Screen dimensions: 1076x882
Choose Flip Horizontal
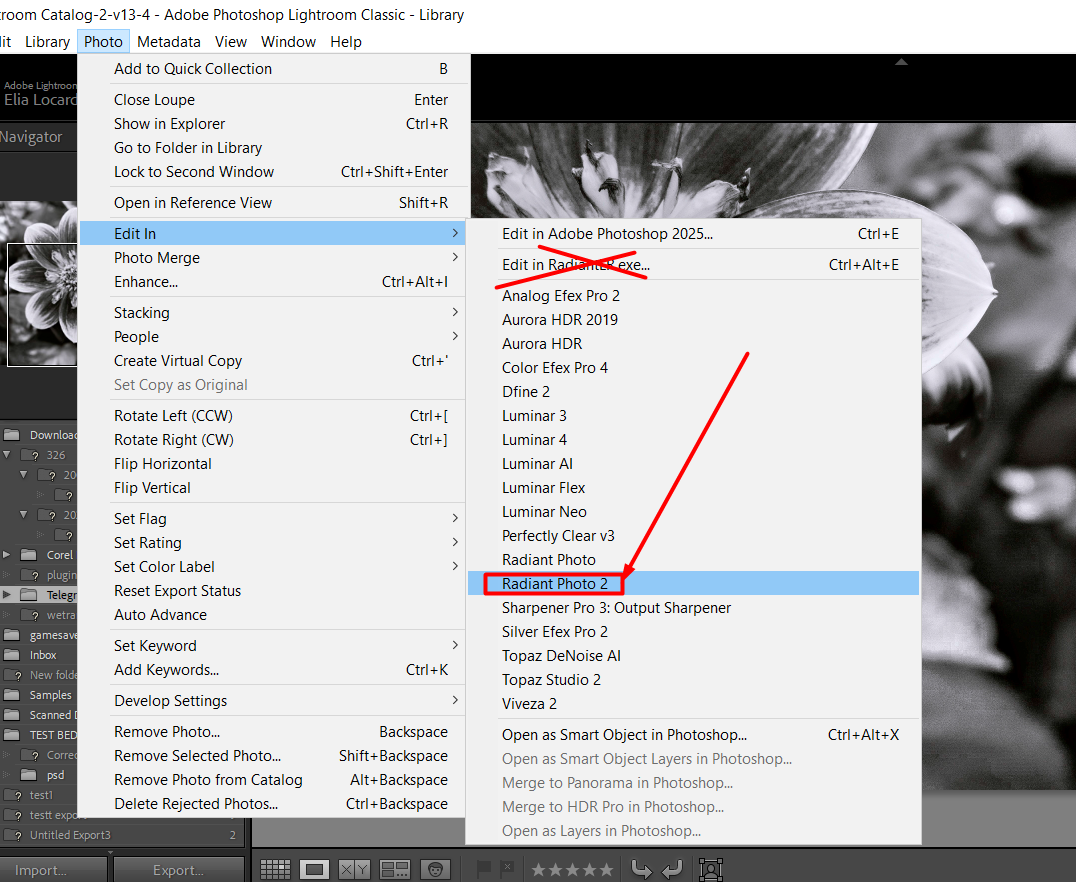[272, 463]
